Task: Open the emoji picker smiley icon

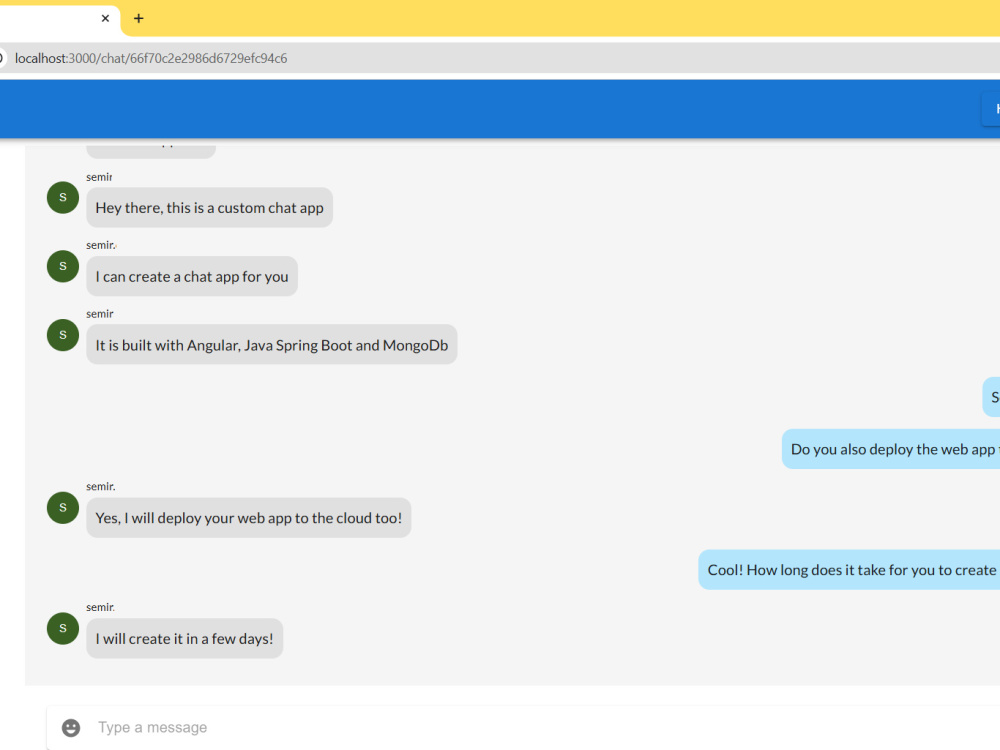Action: point(71,728)
